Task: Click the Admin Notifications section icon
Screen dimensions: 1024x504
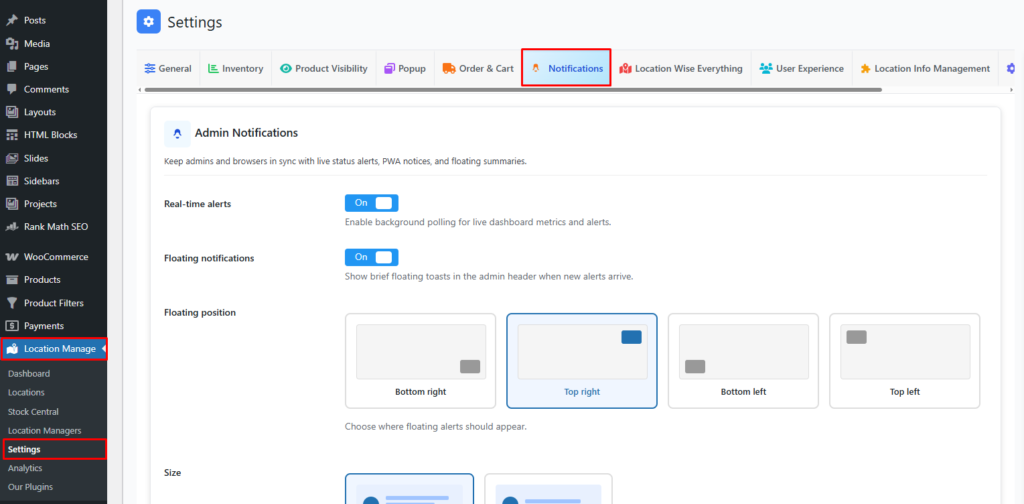Action: pos(177,133)
